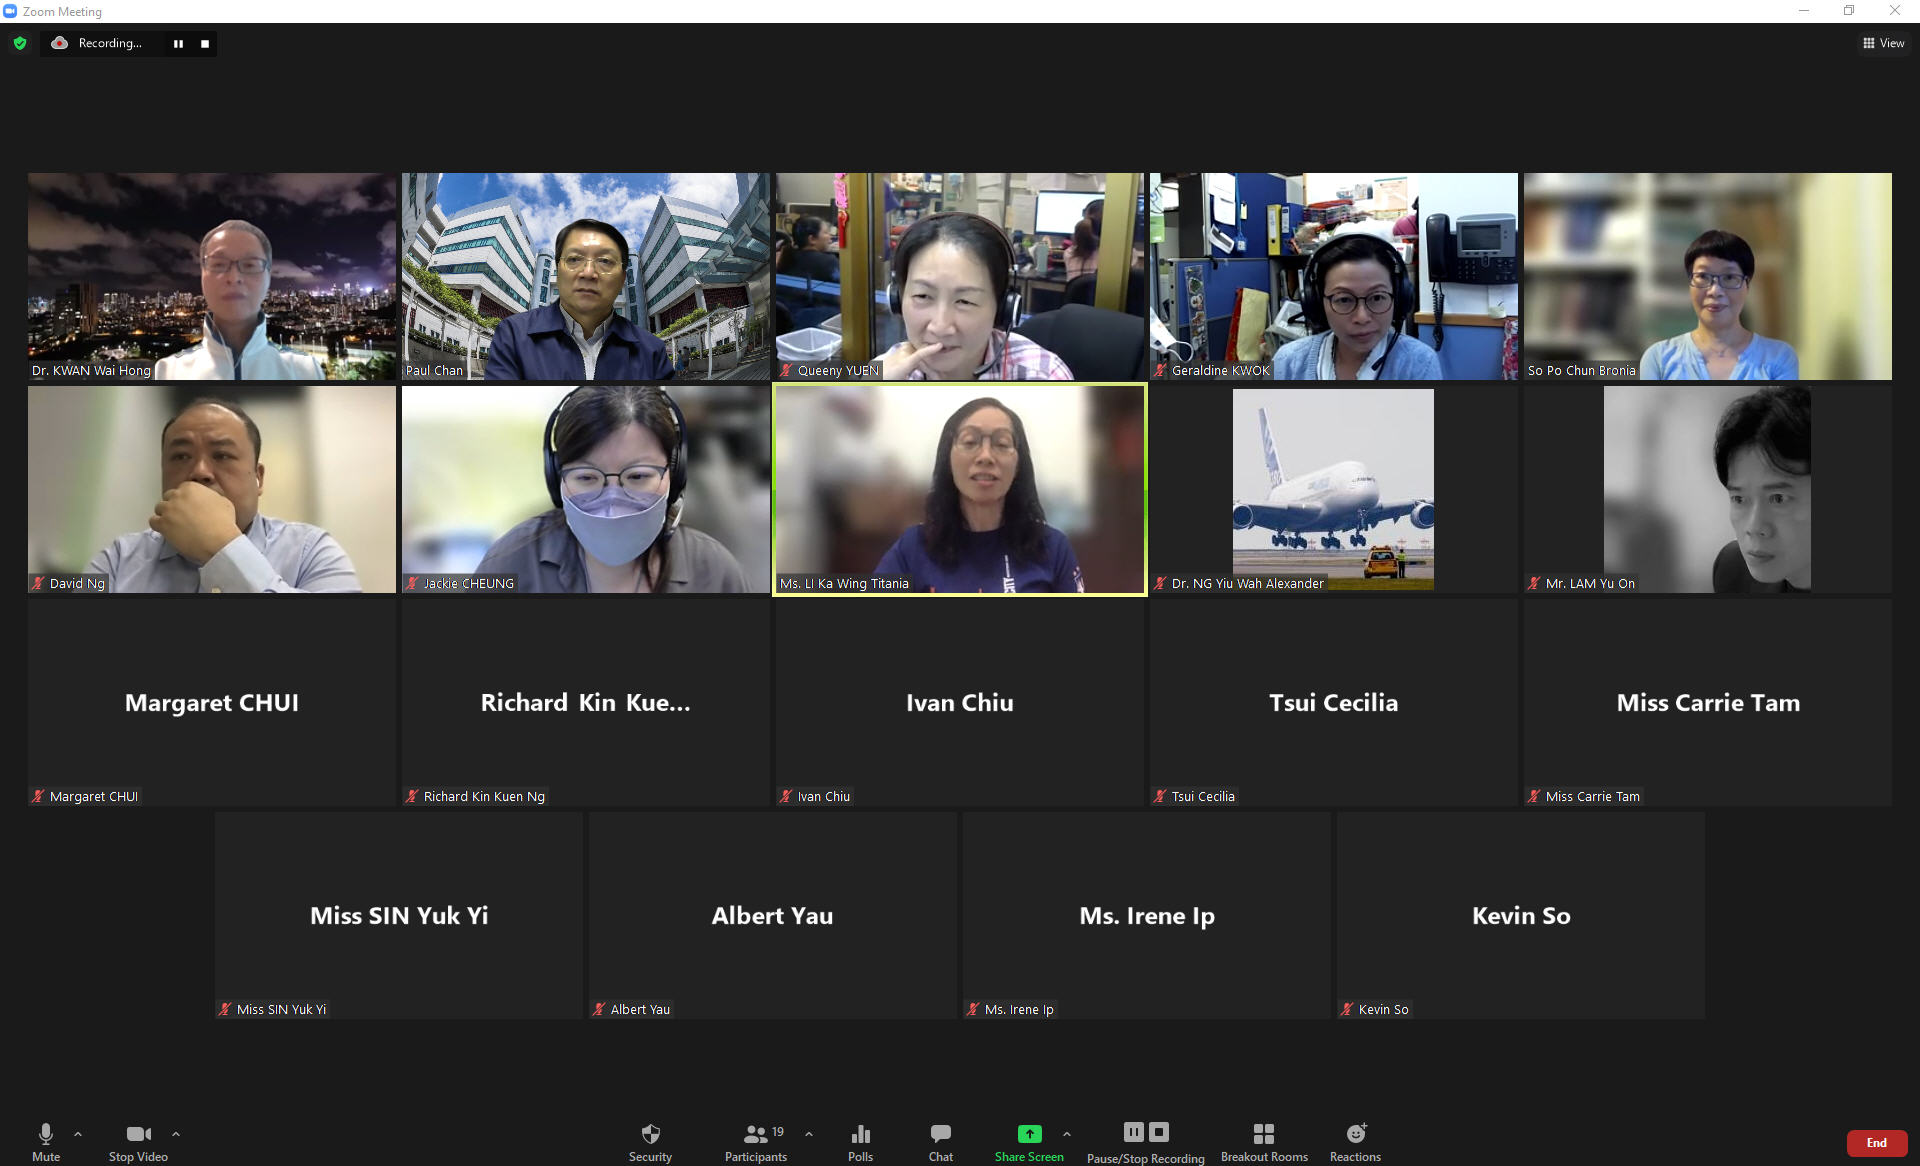Image resolution: width=1920 pixels, height=1166 pixels.
Task: Open the Participants panel
Action: [x=756, y=1141]
